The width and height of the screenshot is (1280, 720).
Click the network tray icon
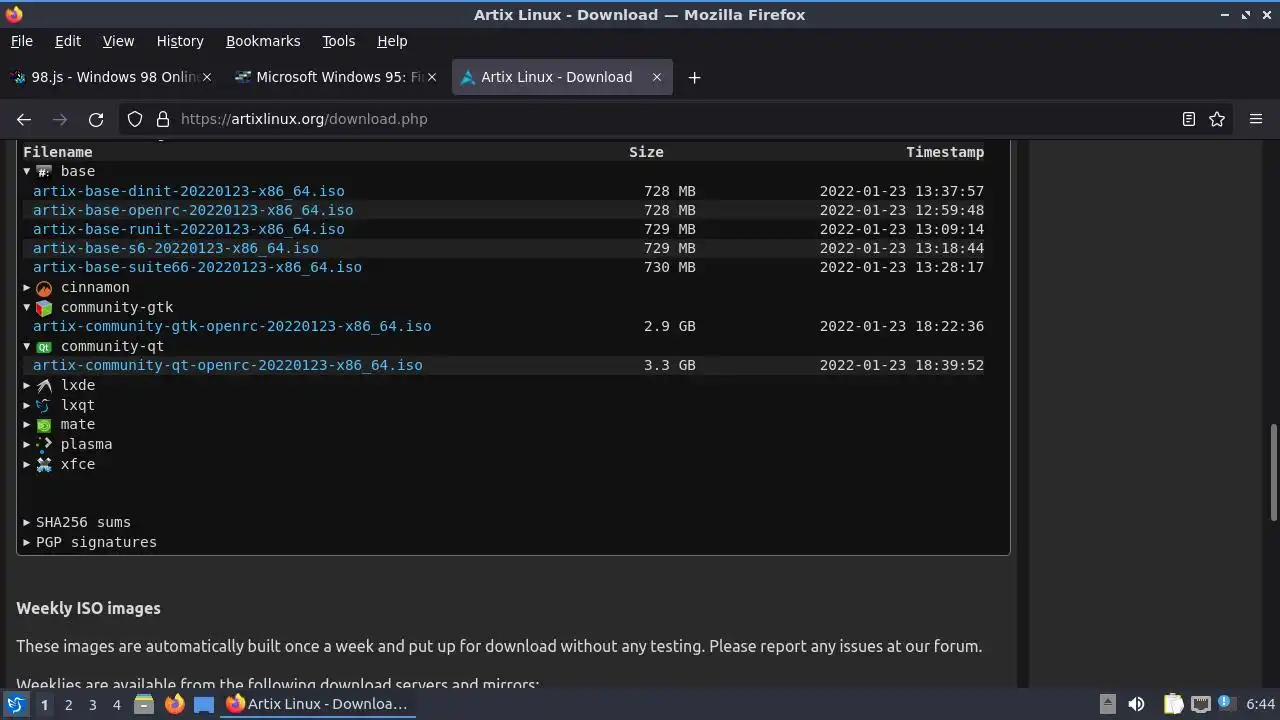[1201, 704]
